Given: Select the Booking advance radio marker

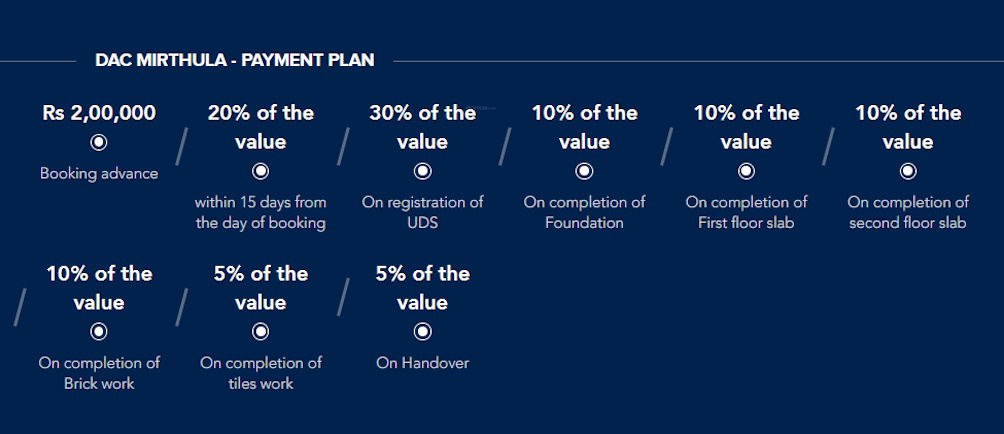Looking at the screenshot, I should tap(99, 142).
